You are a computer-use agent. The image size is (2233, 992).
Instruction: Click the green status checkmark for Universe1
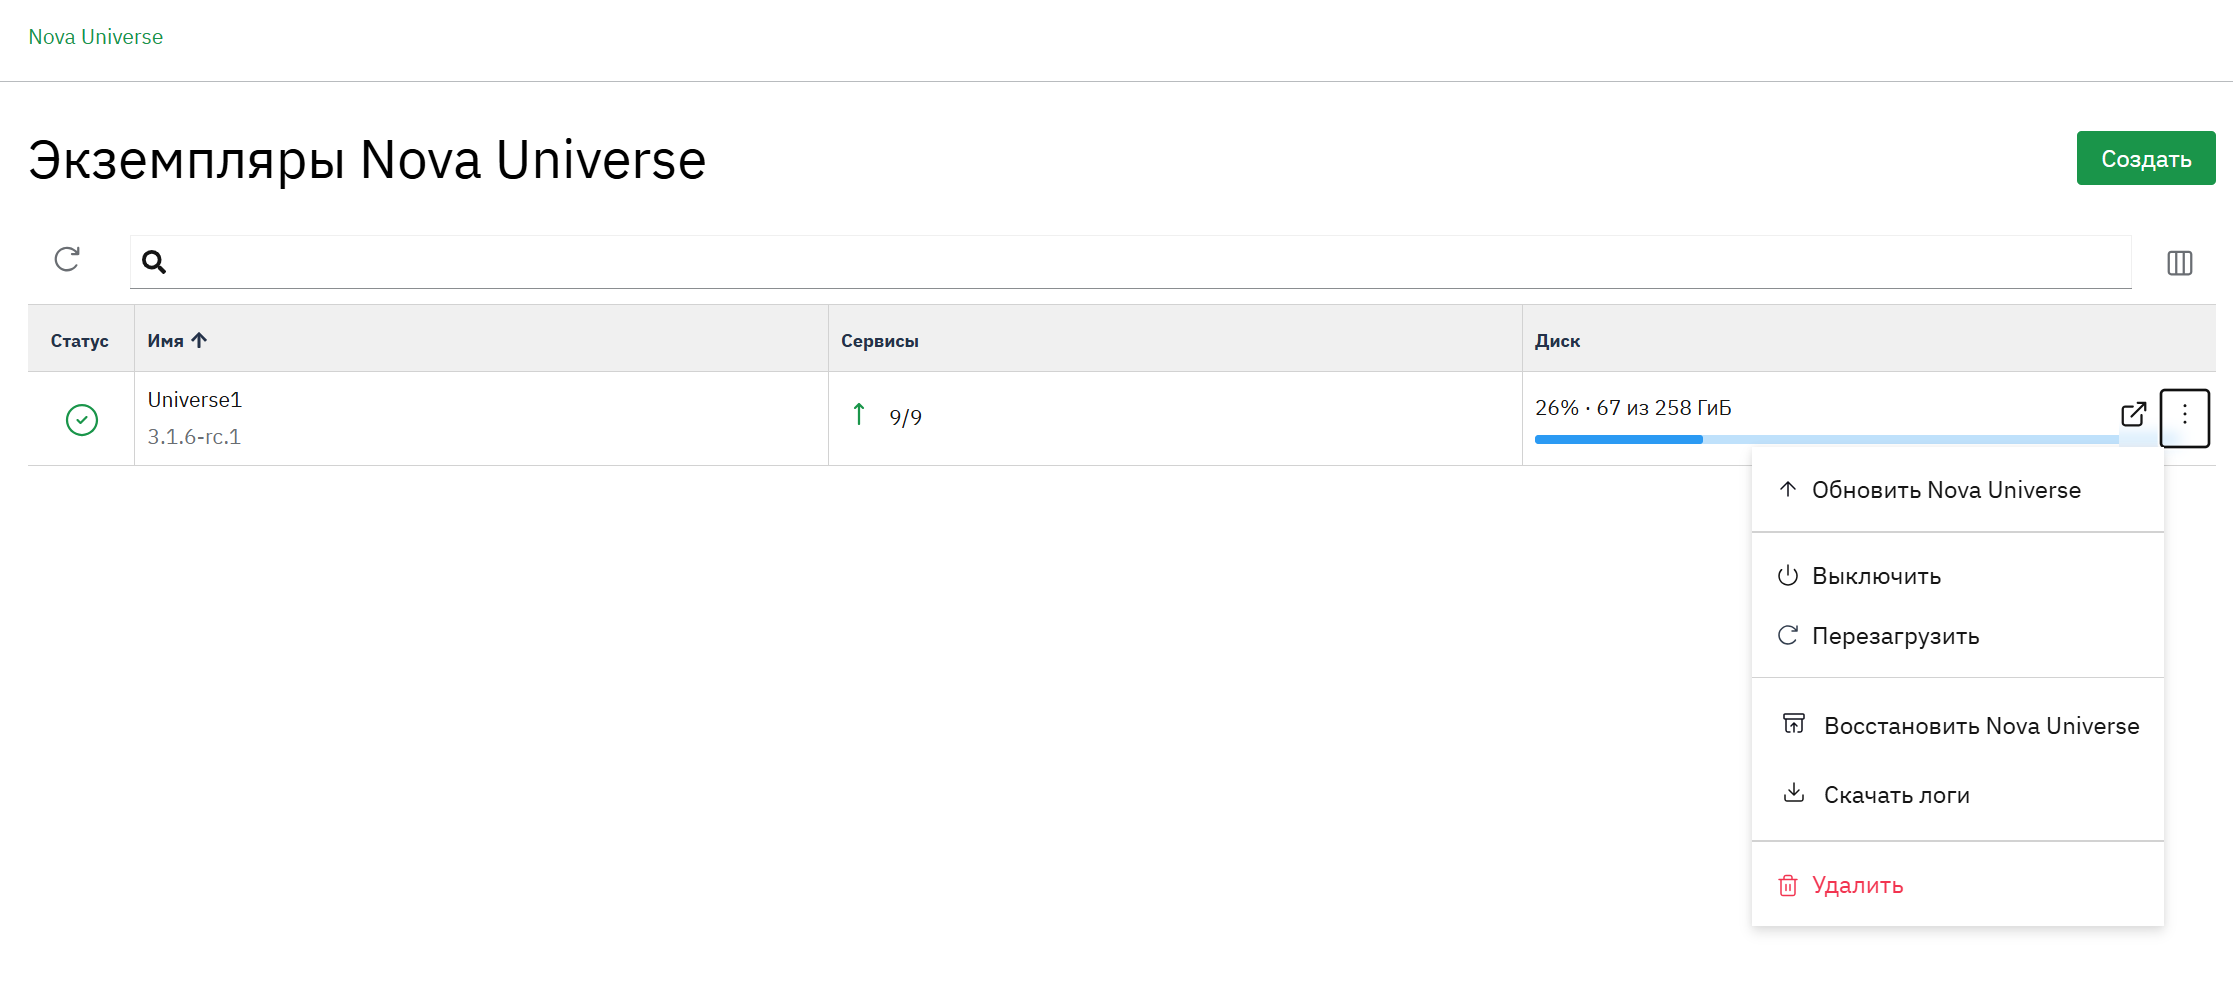pyautogui.click(x=82, y=420)
